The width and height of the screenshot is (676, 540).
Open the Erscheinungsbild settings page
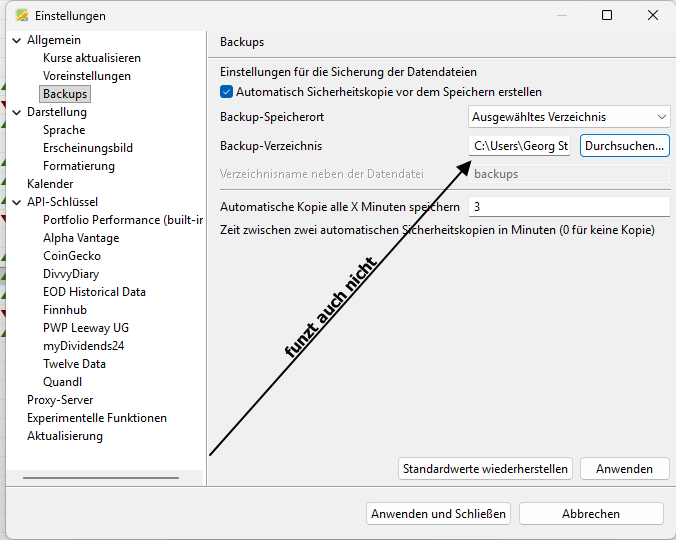click(88, 148)
